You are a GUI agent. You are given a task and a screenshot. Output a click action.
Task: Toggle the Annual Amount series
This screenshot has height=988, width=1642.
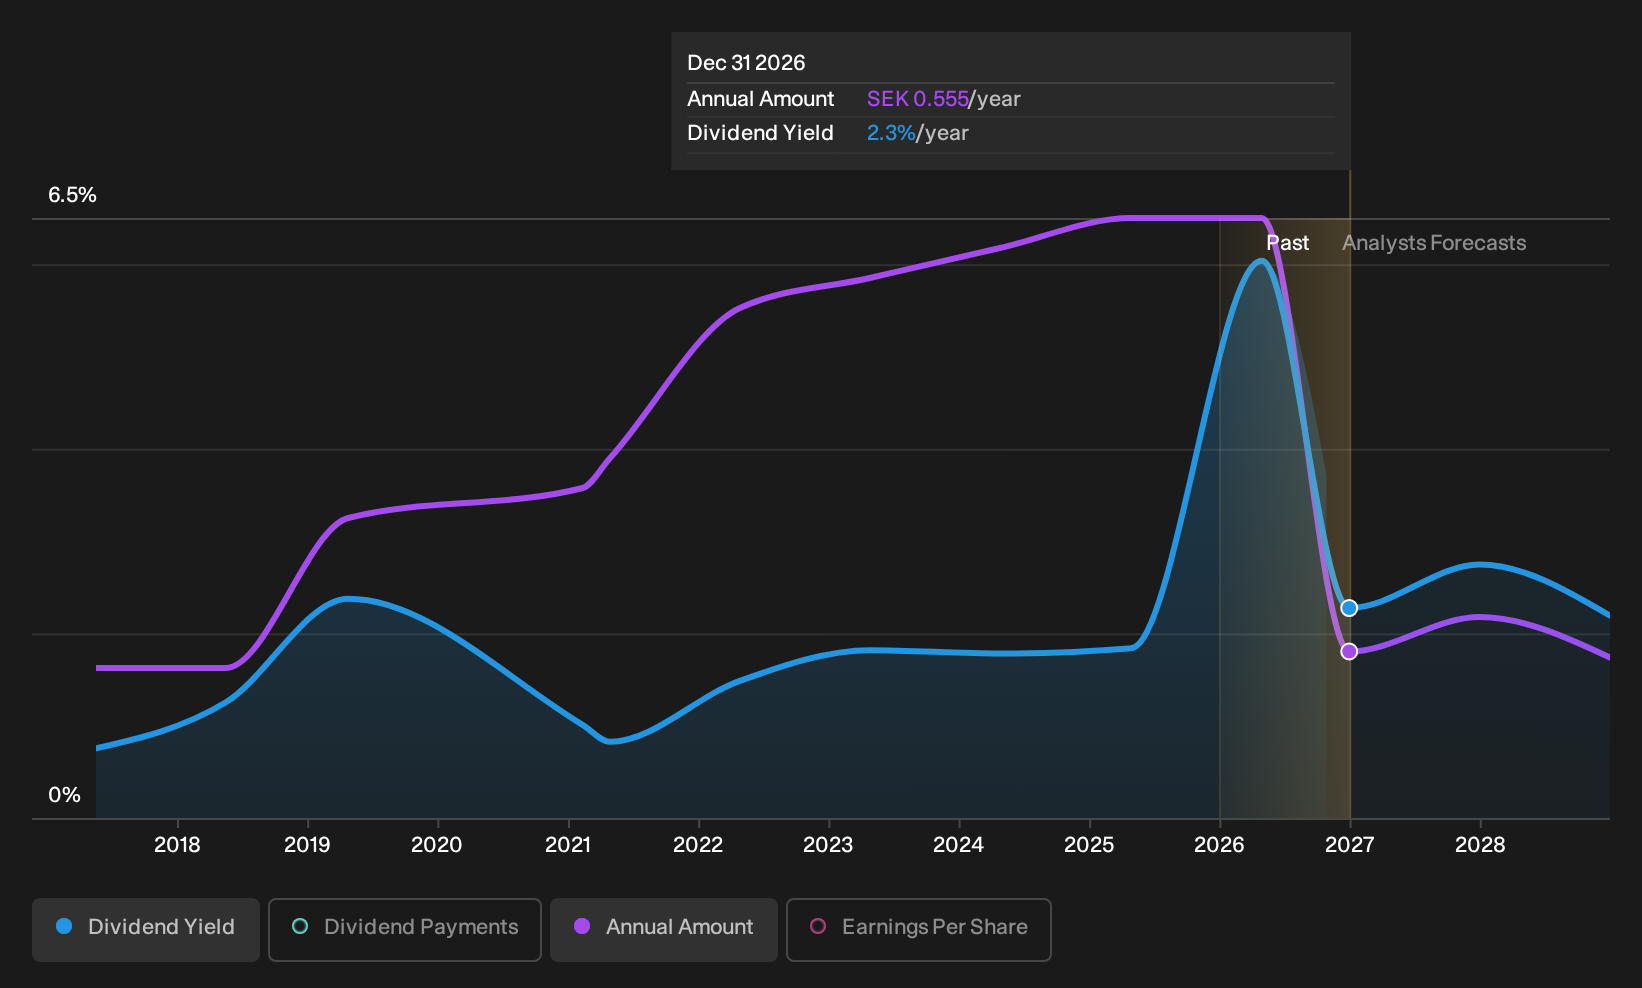click(664, 930)
